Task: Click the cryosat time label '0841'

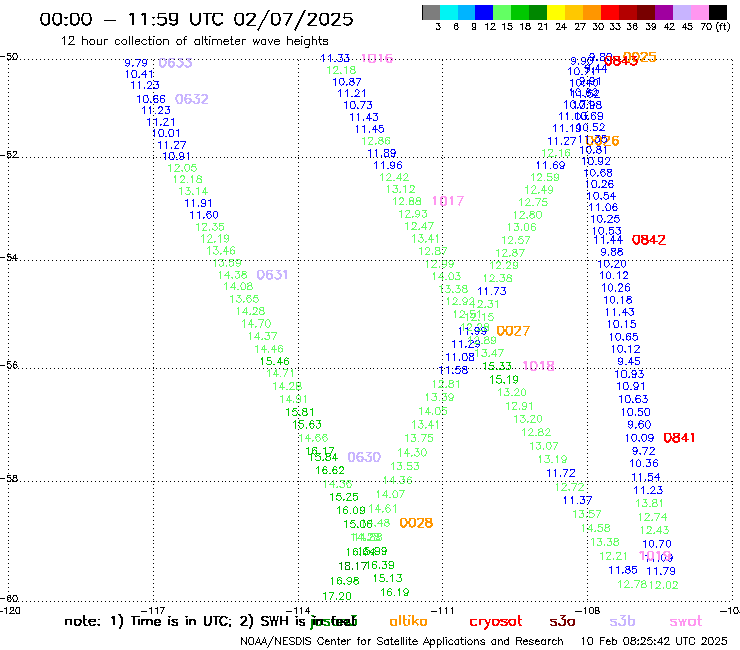Action: click(679, 438)
